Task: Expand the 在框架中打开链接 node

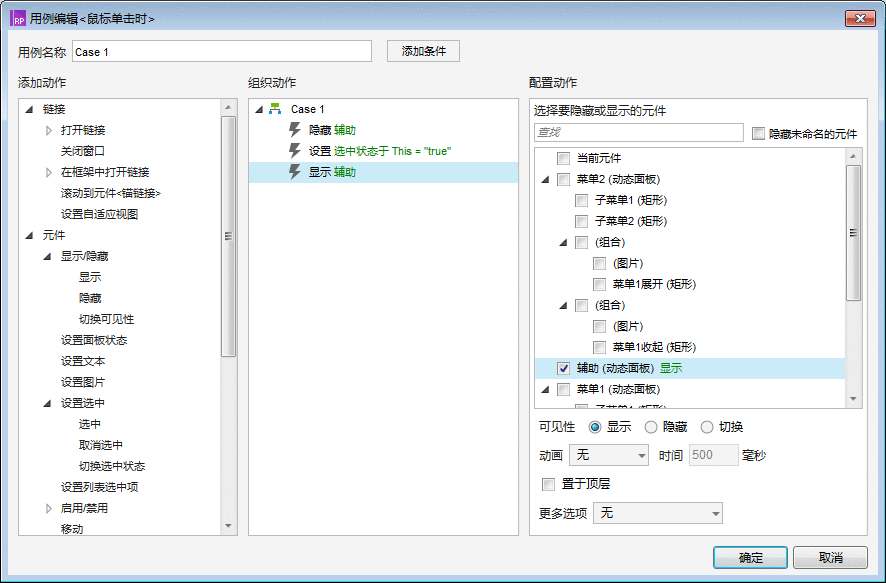Action: [49, 172]
